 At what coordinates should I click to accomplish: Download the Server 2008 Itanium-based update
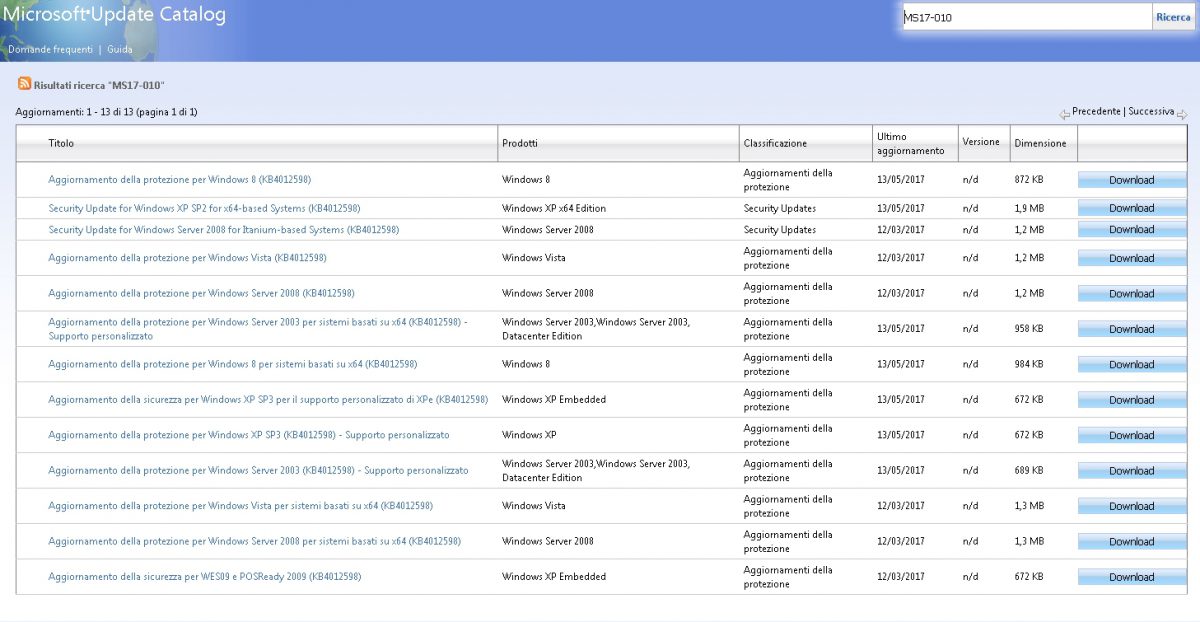pyautogui.click(x=1132, y=229)
